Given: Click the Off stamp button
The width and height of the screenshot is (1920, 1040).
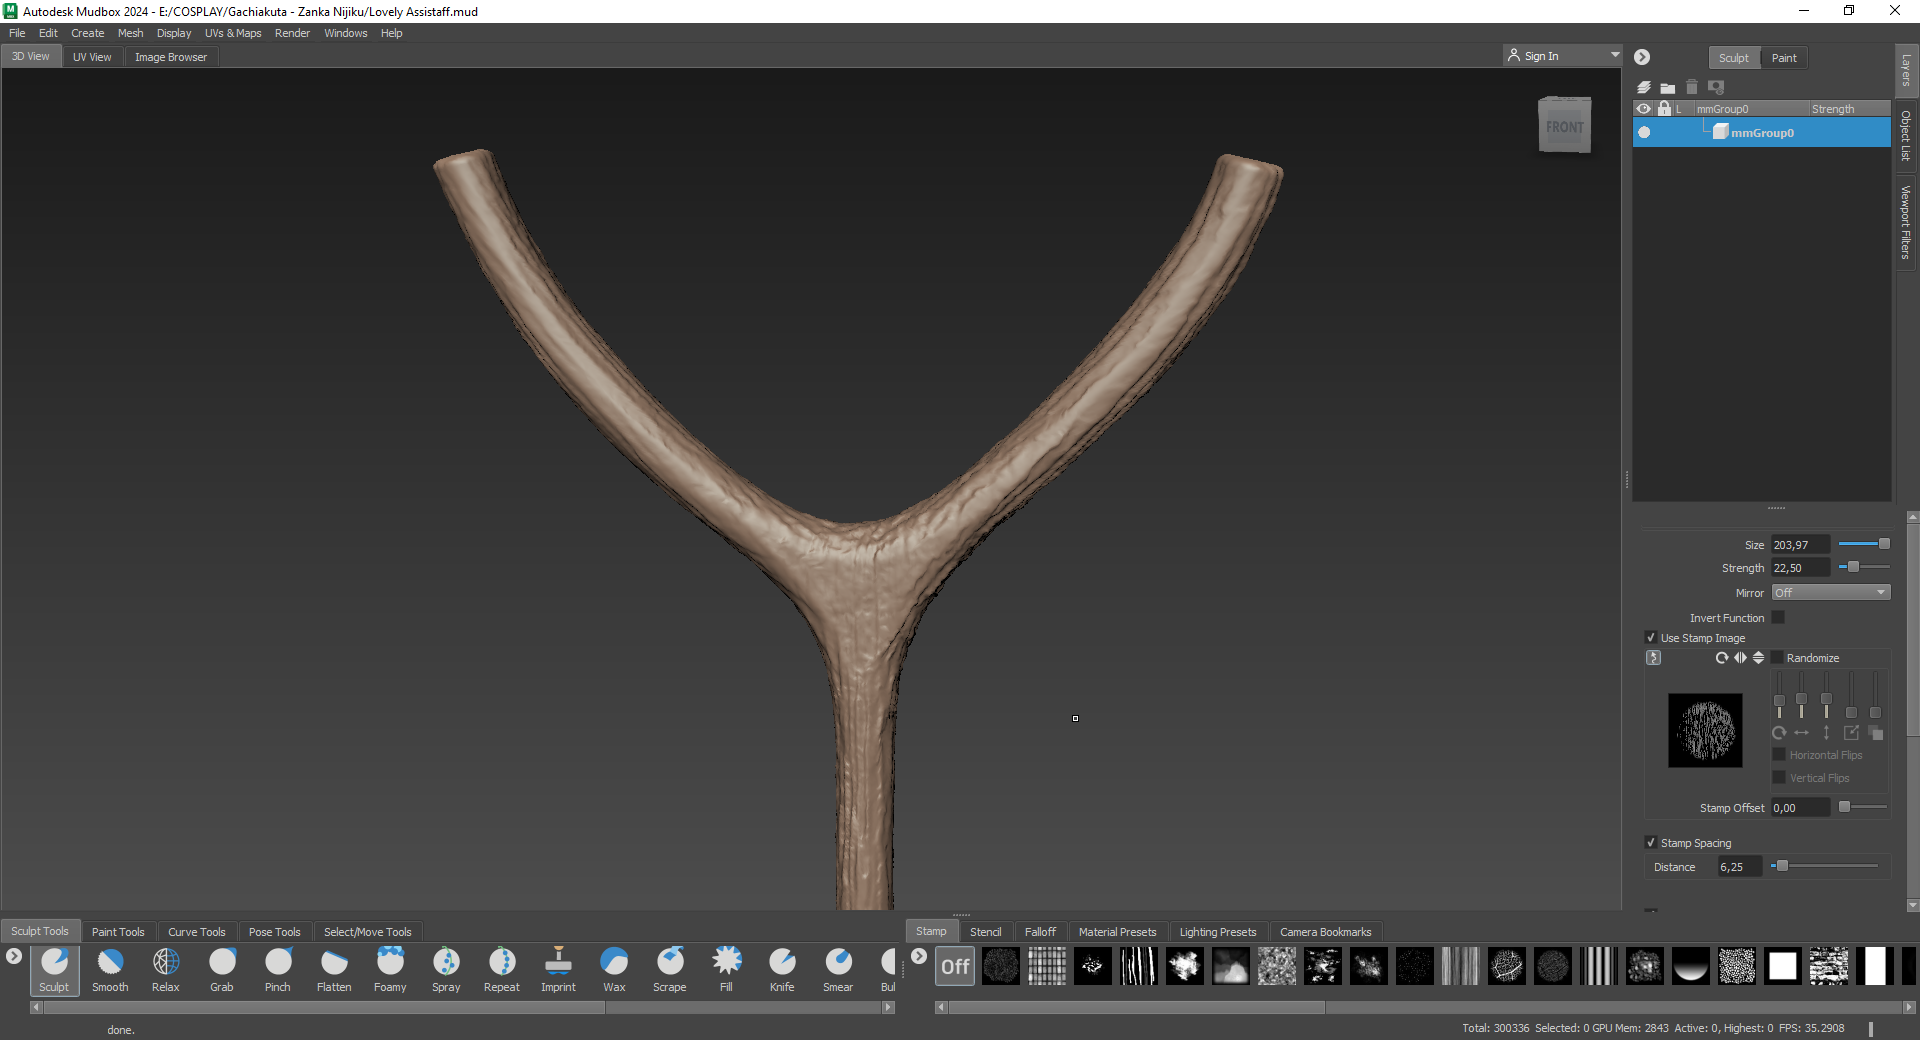Looking at the screenshot, I should (x=955, y=966).
